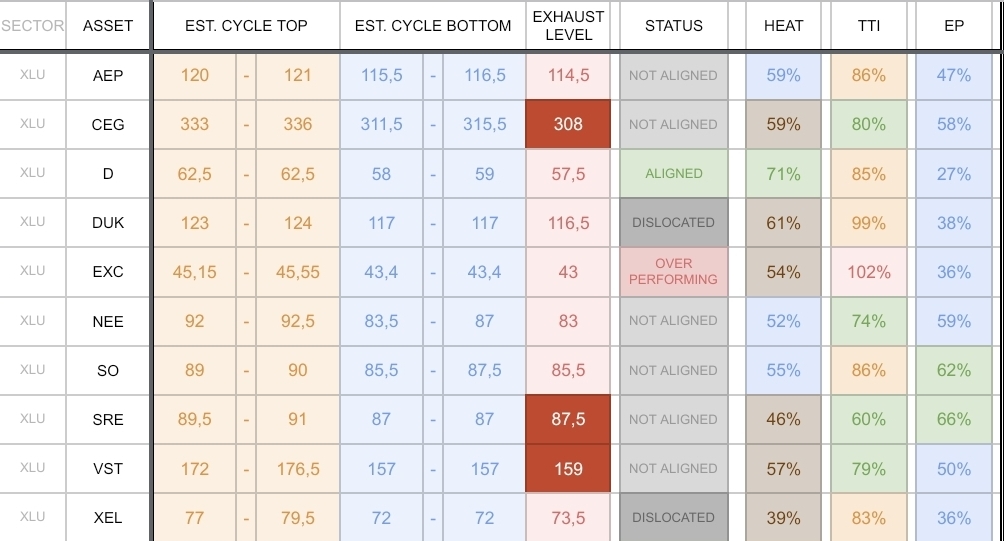Select the 71% heat cell for D
This screenshot has height=541, width=1004.
point(783,174)
